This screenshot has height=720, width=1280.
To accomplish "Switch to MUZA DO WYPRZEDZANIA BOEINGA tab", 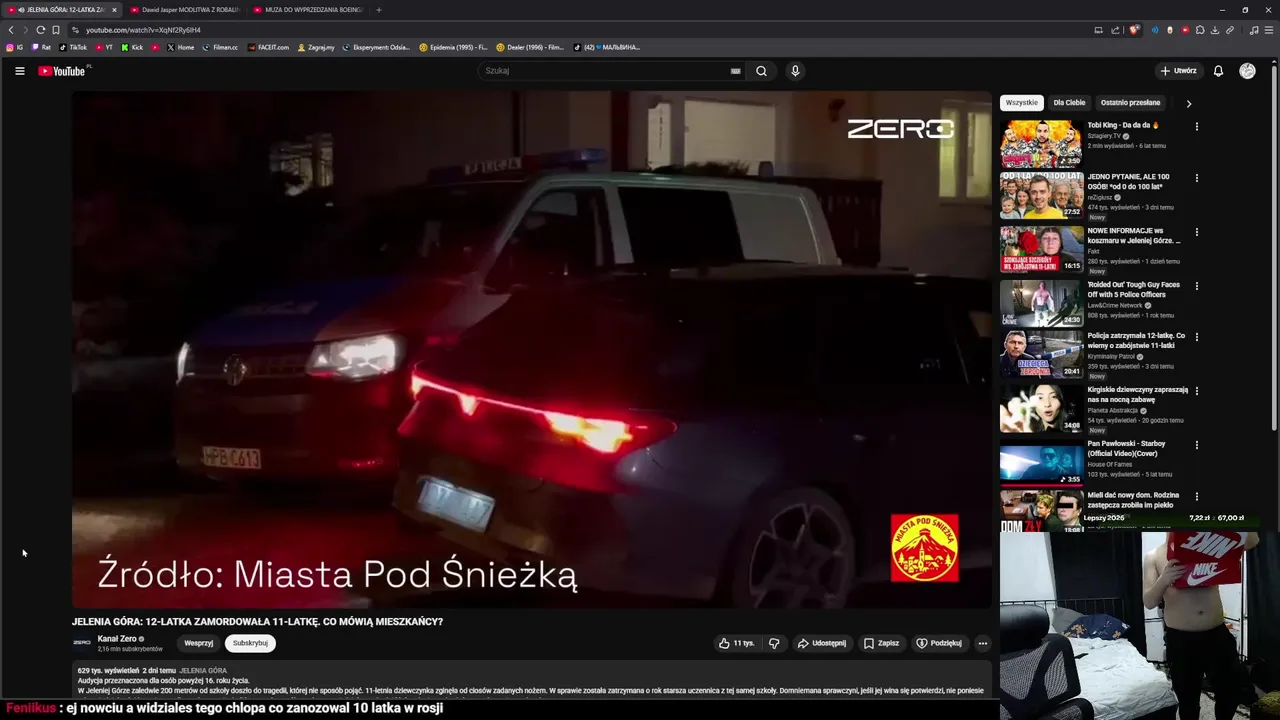I will (x=308, y=10).
